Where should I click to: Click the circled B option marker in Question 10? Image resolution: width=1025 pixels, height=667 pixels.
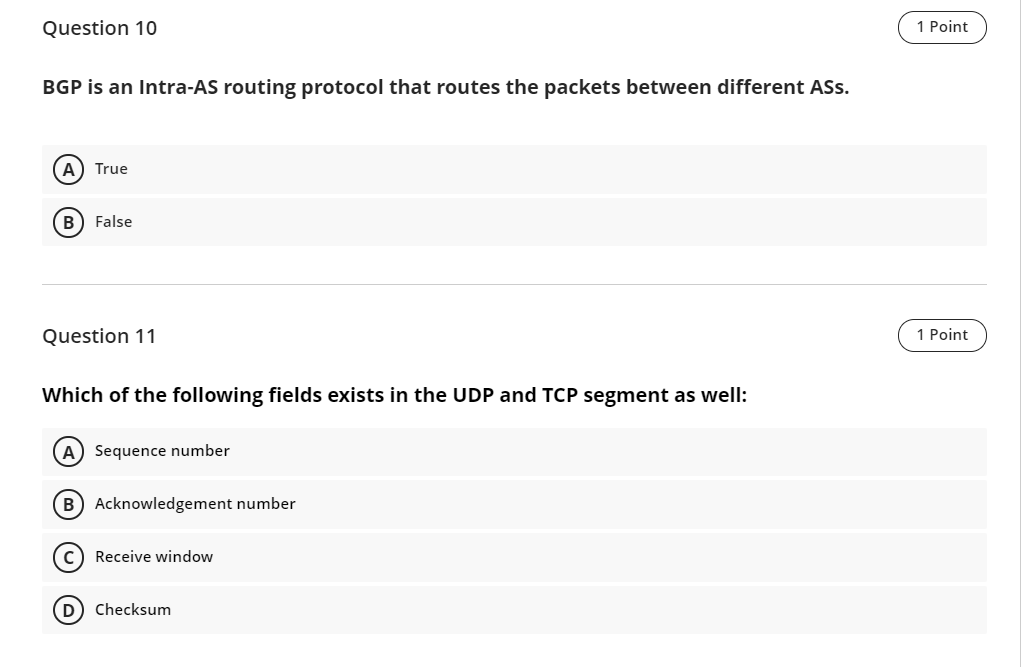click(68, 222)
